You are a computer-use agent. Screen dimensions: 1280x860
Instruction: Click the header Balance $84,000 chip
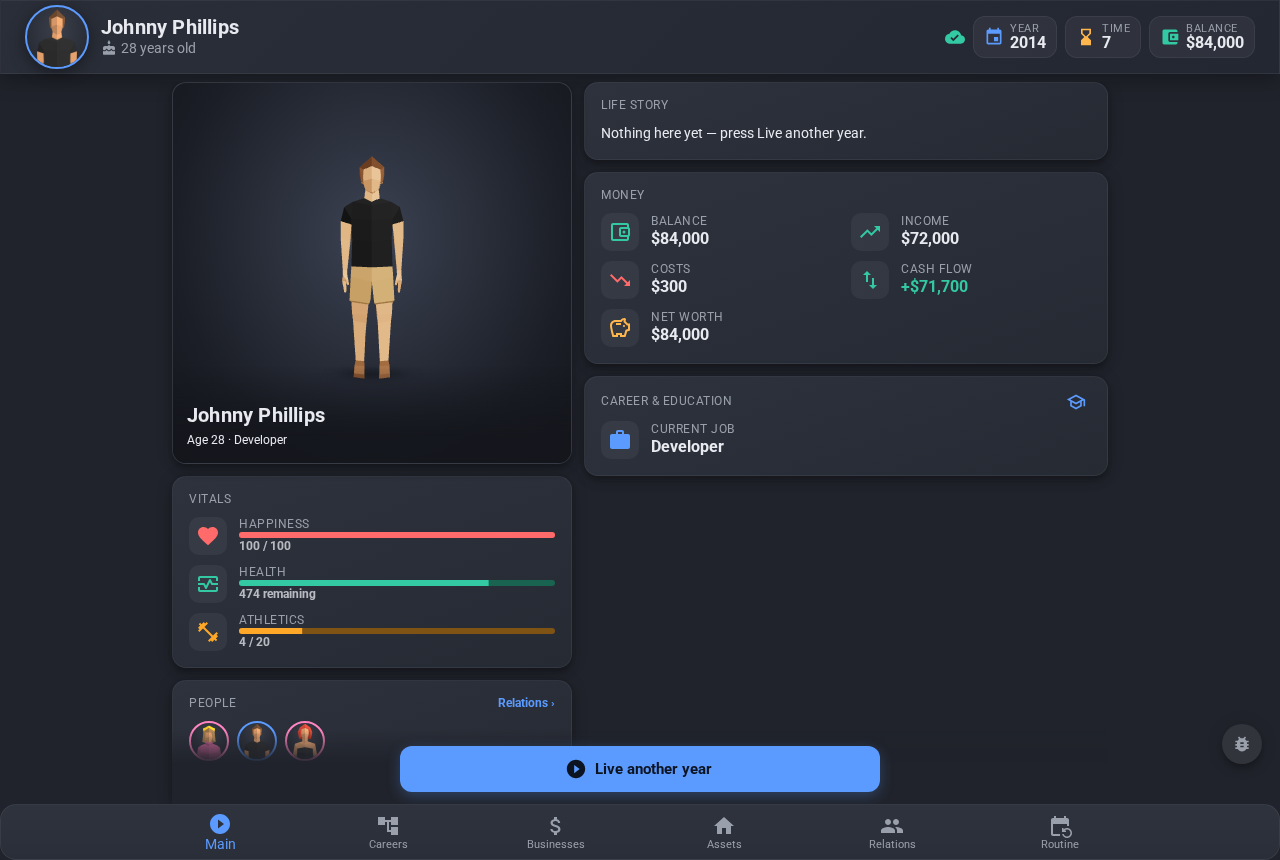pyautogui.click(x=1202, y=37)
